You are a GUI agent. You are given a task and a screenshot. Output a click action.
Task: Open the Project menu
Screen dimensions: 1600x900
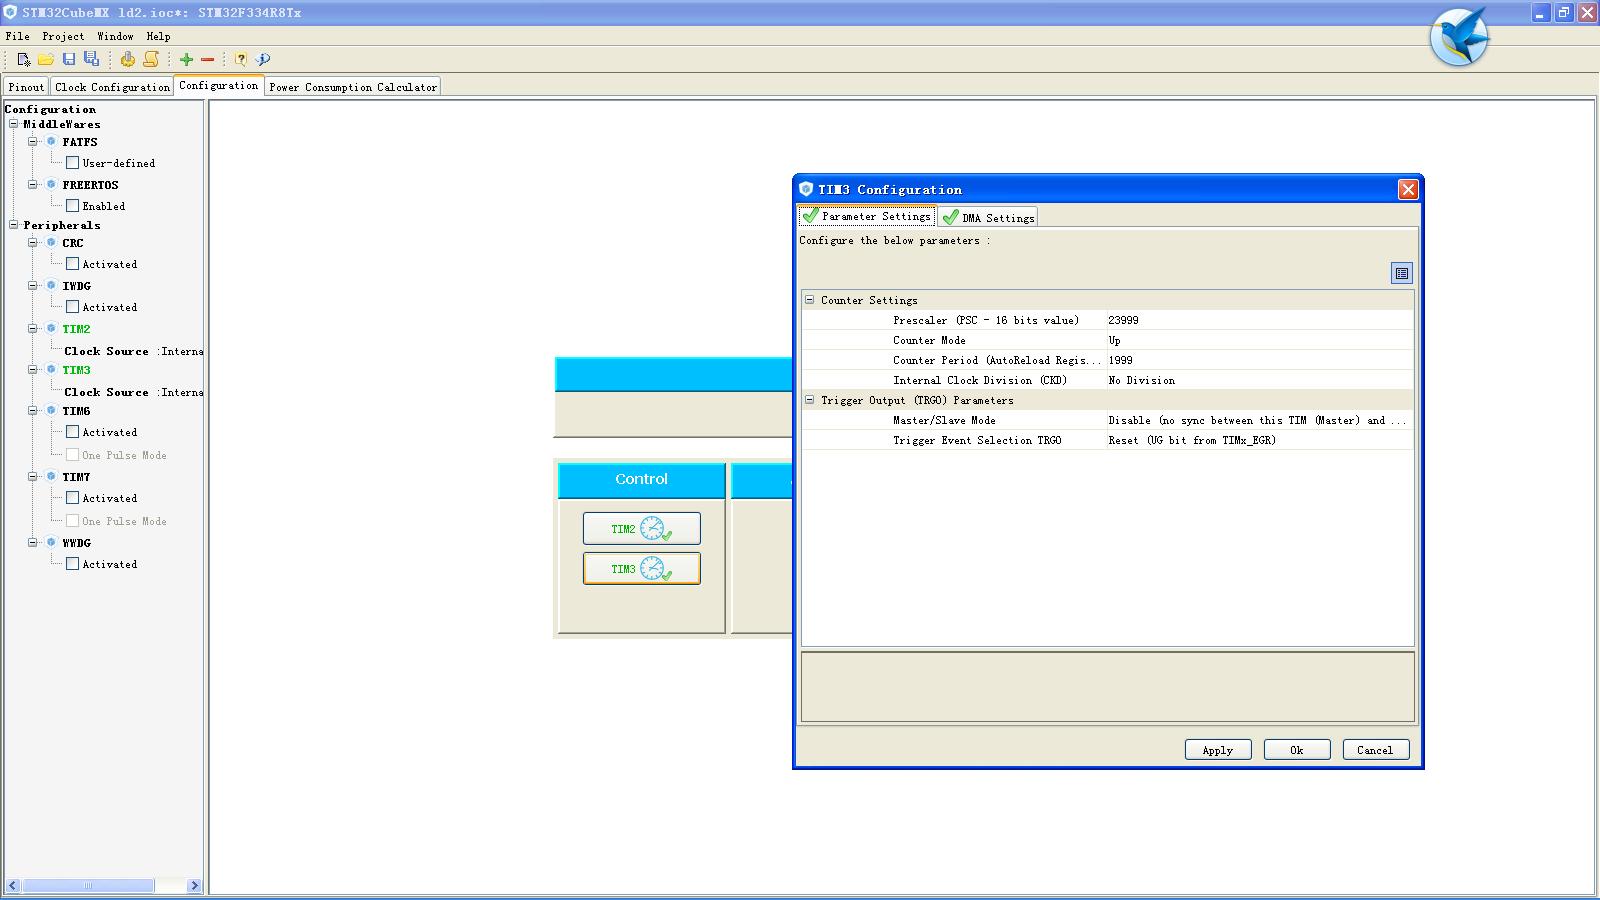tap(63, 36)
